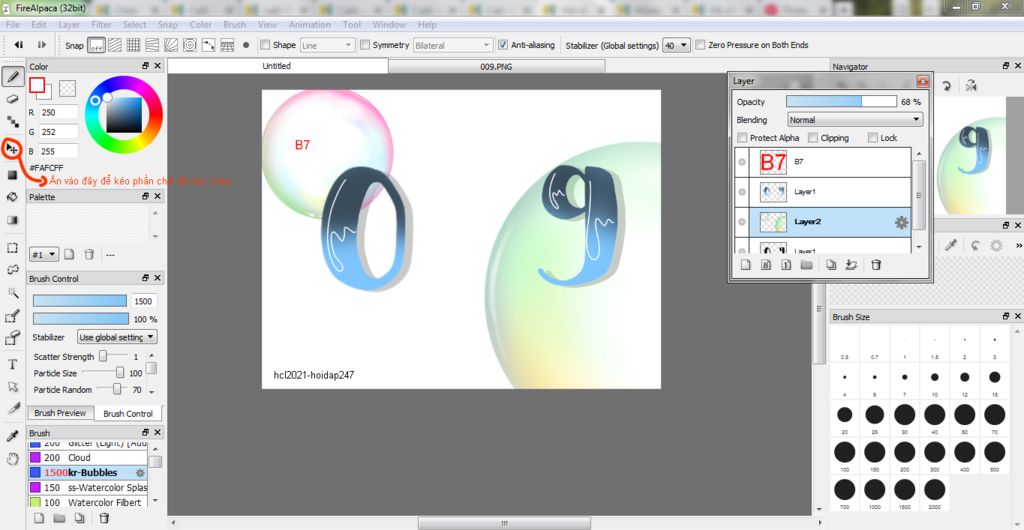
Task: Expand the hidden toolbar items chevron
Action: coord(1018,245)
